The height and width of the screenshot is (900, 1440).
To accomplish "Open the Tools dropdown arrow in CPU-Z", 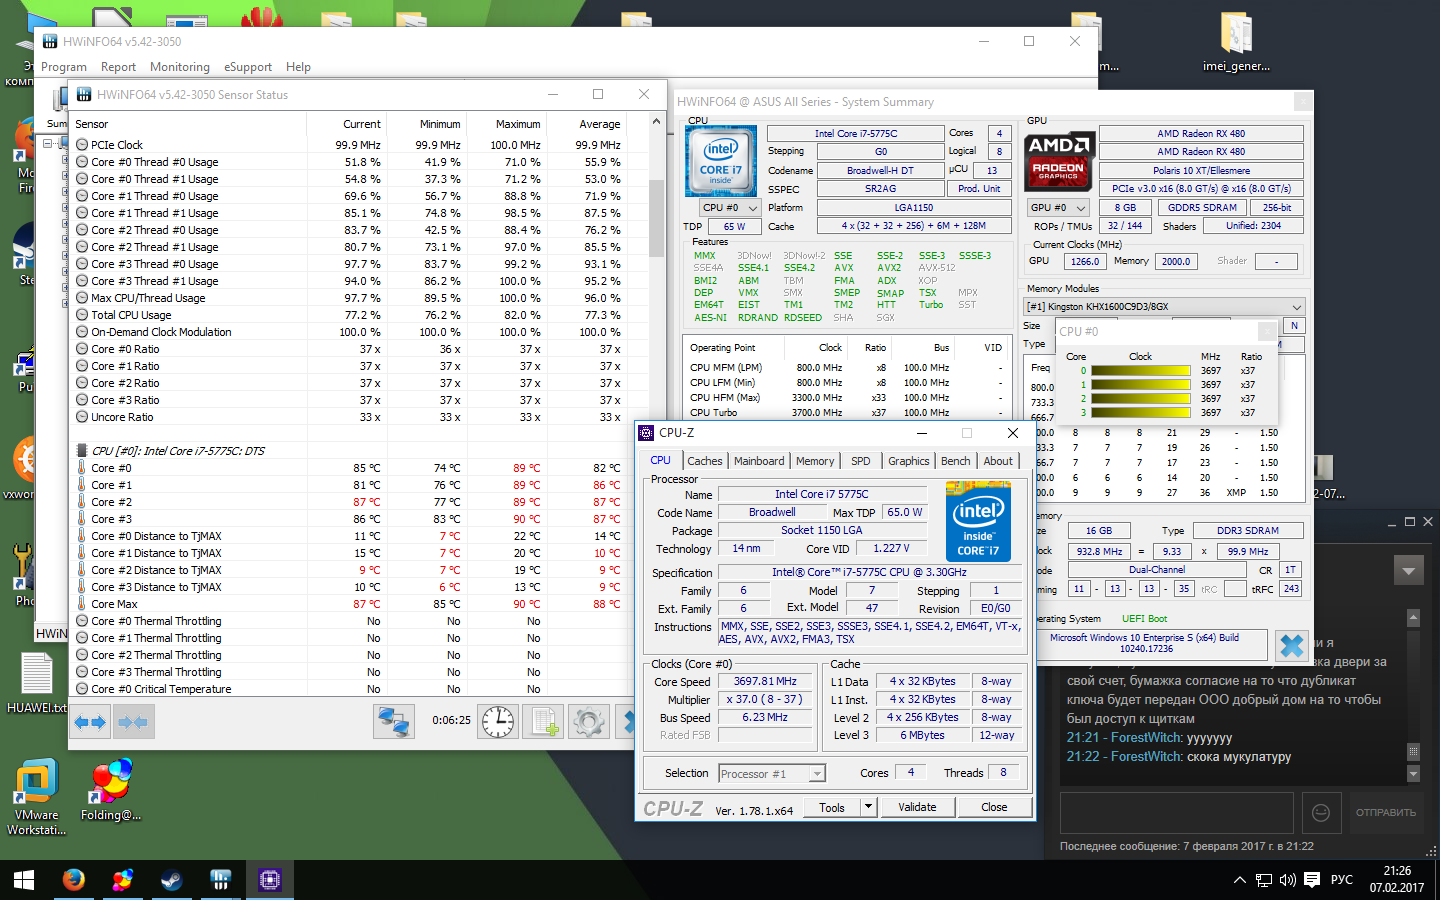I will pos(868,807).
